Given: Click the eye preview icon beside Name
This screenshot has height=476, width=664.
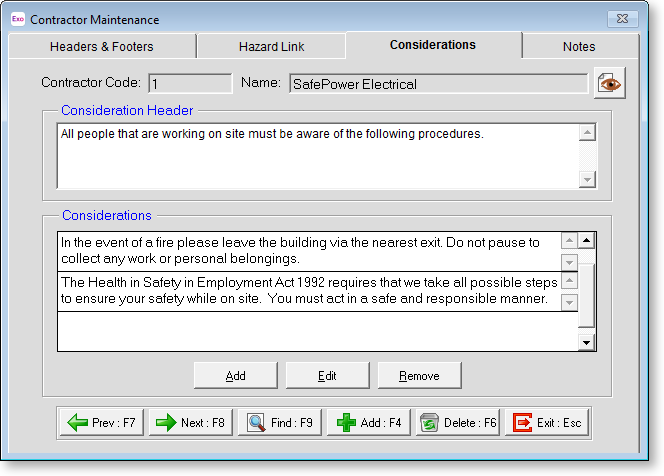Looking at the screenshot, I should [609, 83].
